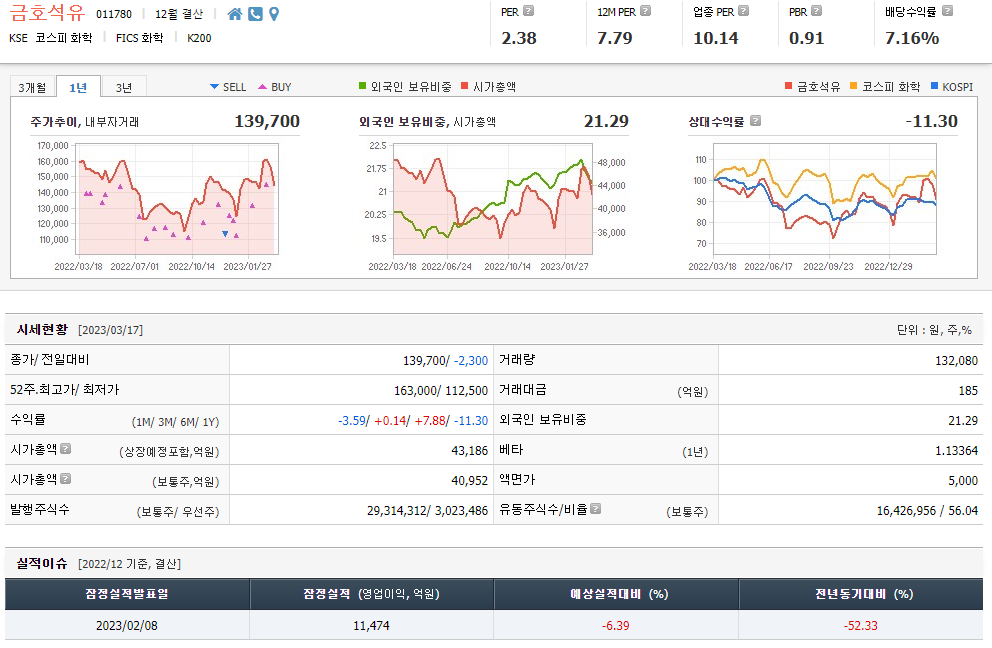Open help icon next to PER
Screen dimensions: 992x648
[529, 11]
